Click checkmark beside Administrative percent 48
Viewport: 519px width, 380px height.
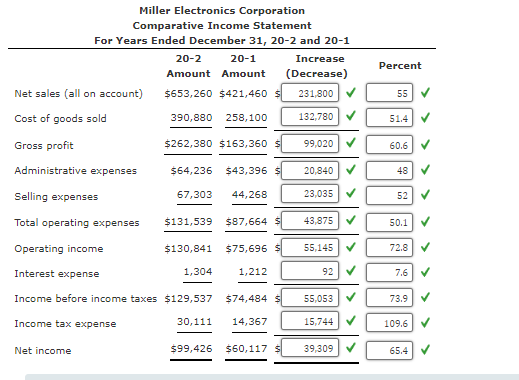[425, 170]
